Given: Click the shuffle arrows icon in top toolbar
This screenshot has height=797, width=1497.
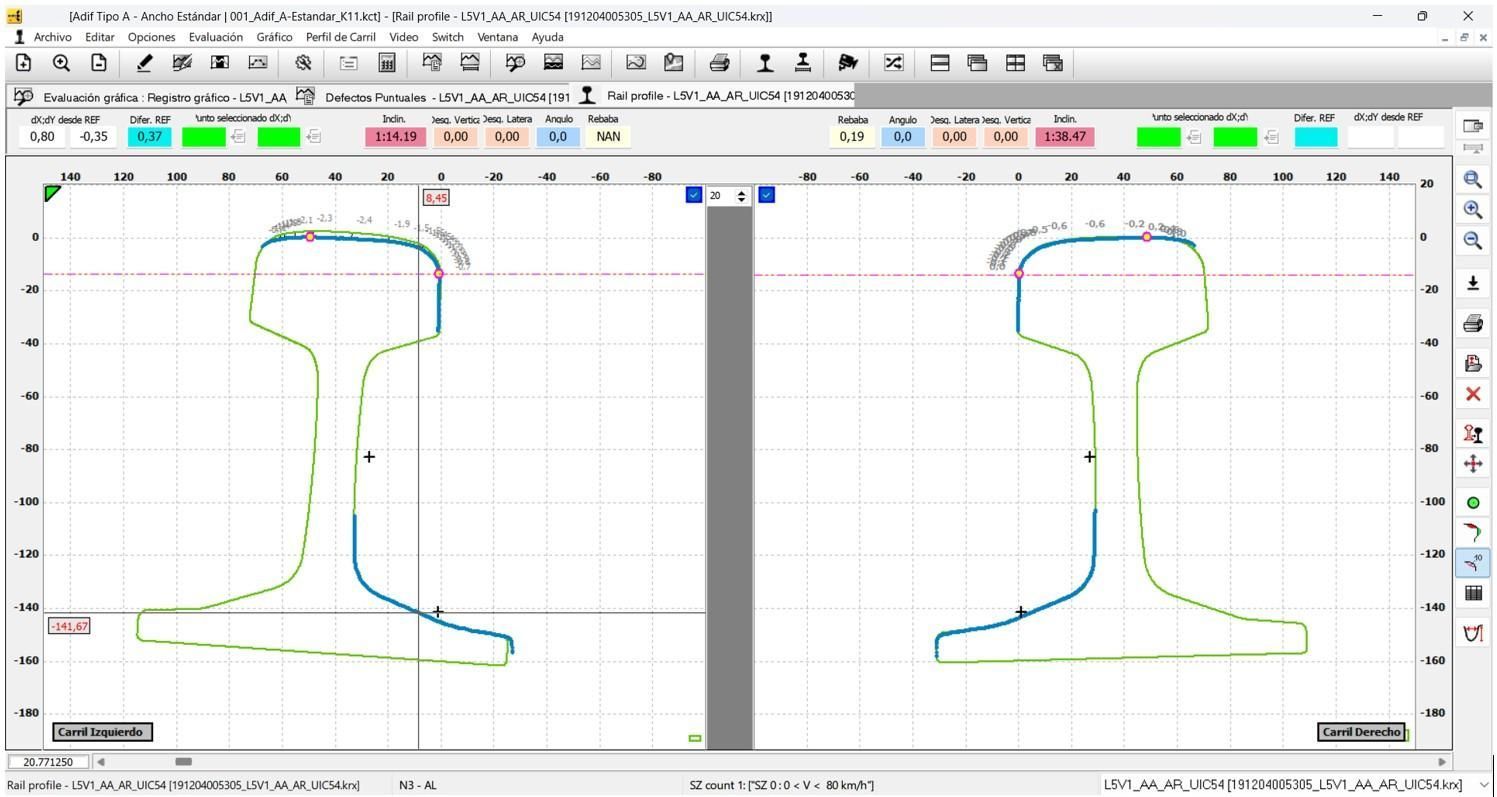Looking at the screenshot, I should [x=893, y=63].
